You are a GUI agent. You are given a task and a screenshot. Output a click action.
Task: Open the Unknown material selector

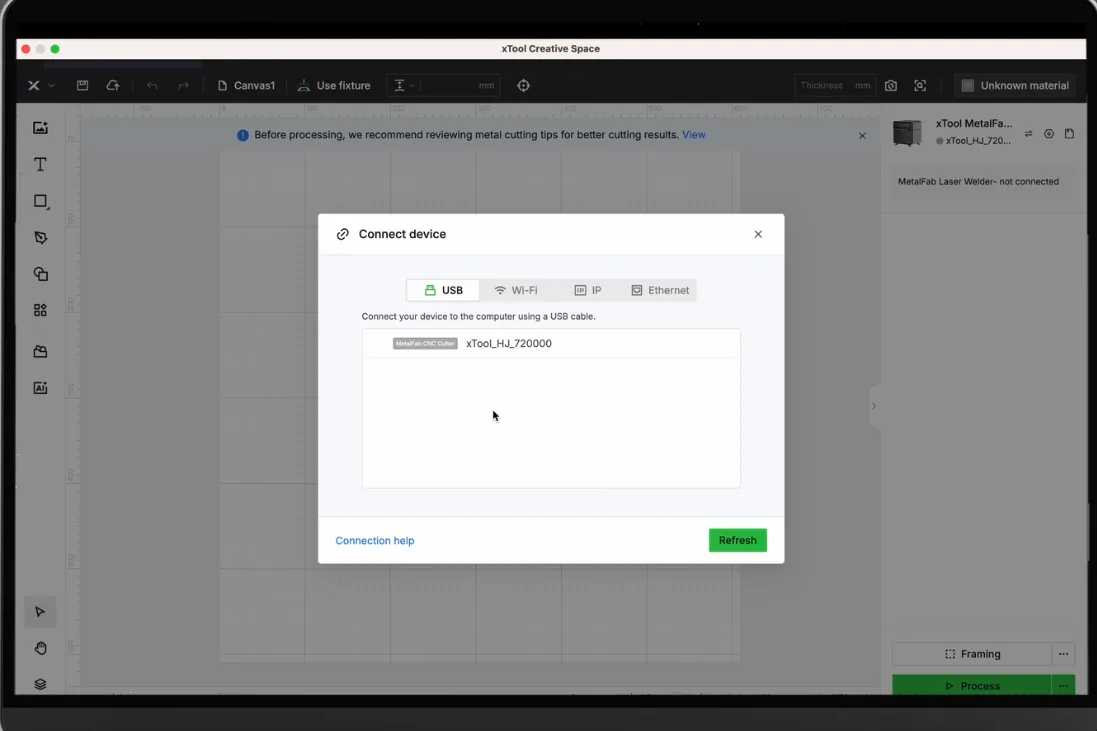tap(1015, 85)
